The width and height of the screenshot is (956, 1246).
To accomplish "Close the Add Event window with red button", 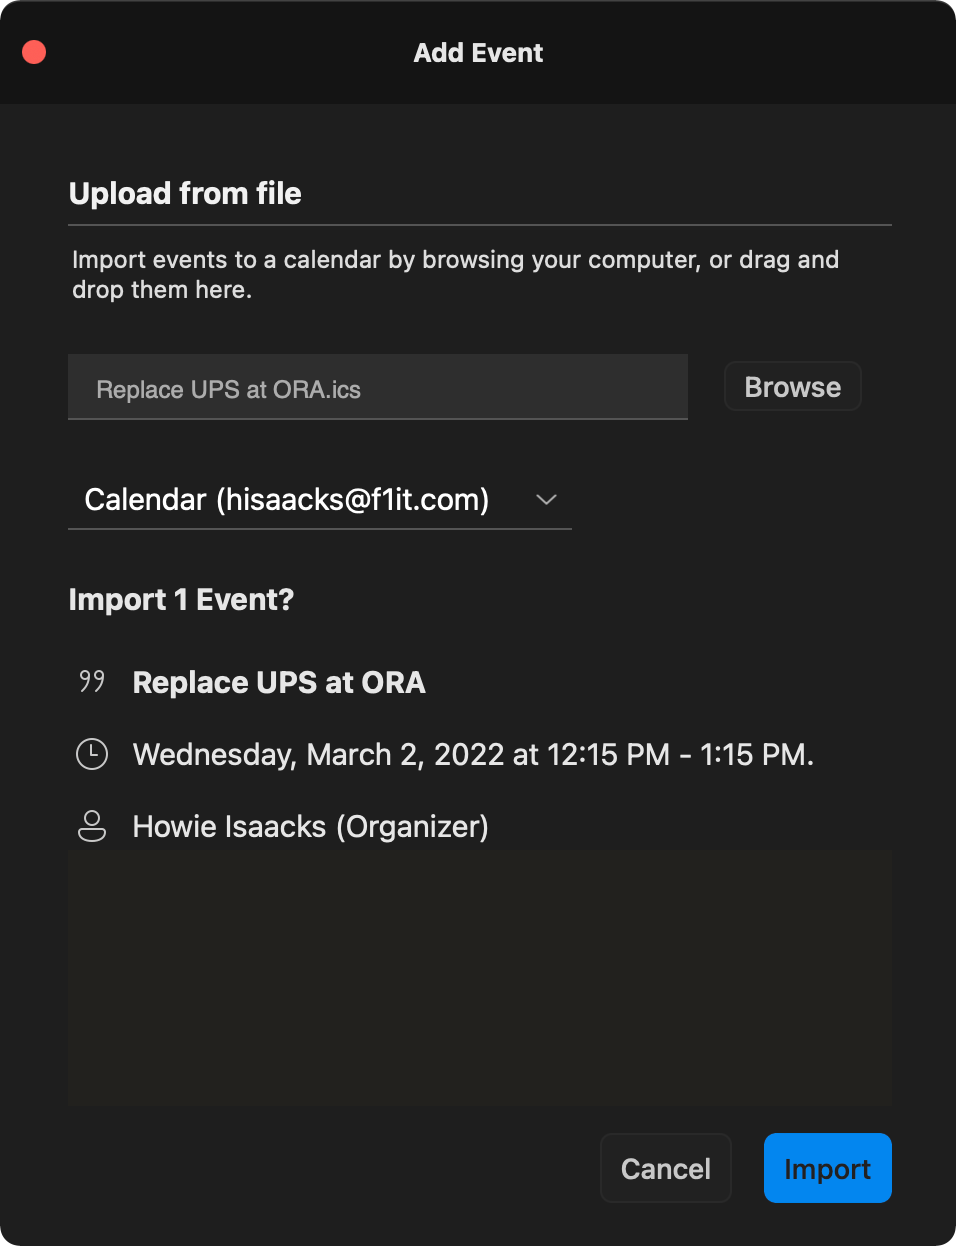I will pyautogui.click(x=34, y=52).
